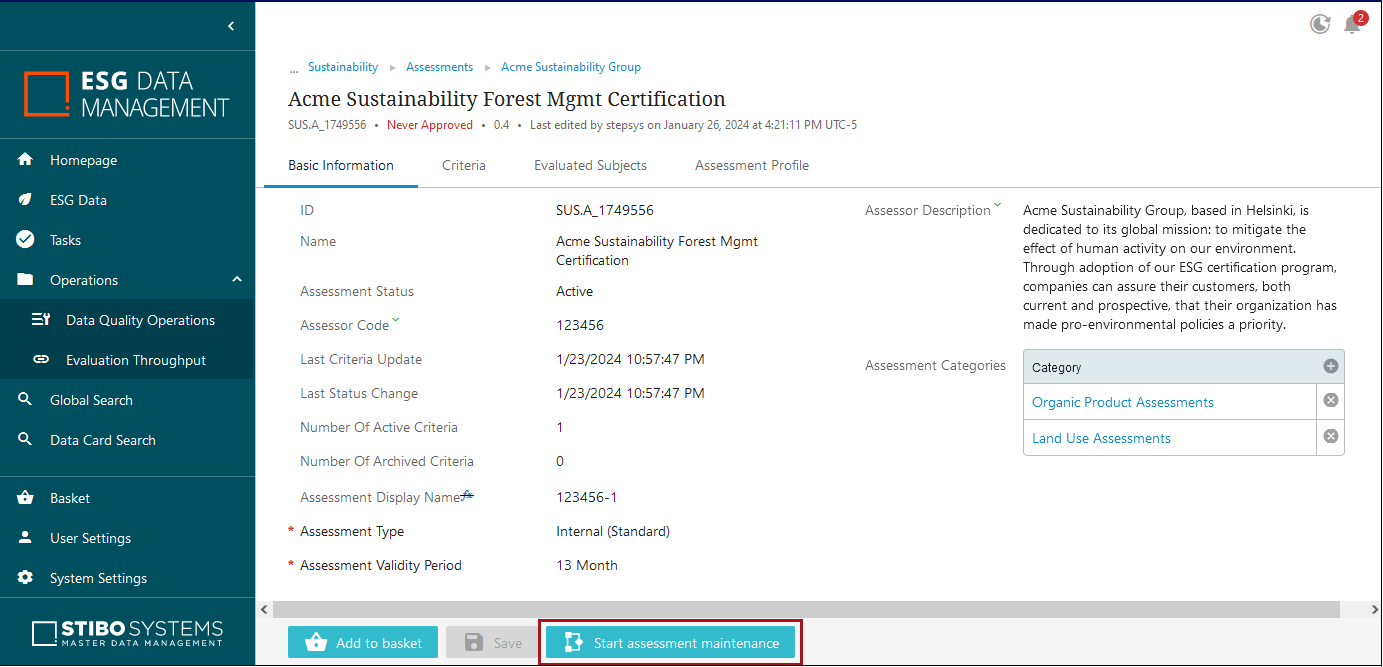Image resolution: width=1383 pixels, height=667 pixels.
Task: Switch to the Basic Information tab
Action: pos(341,165)
